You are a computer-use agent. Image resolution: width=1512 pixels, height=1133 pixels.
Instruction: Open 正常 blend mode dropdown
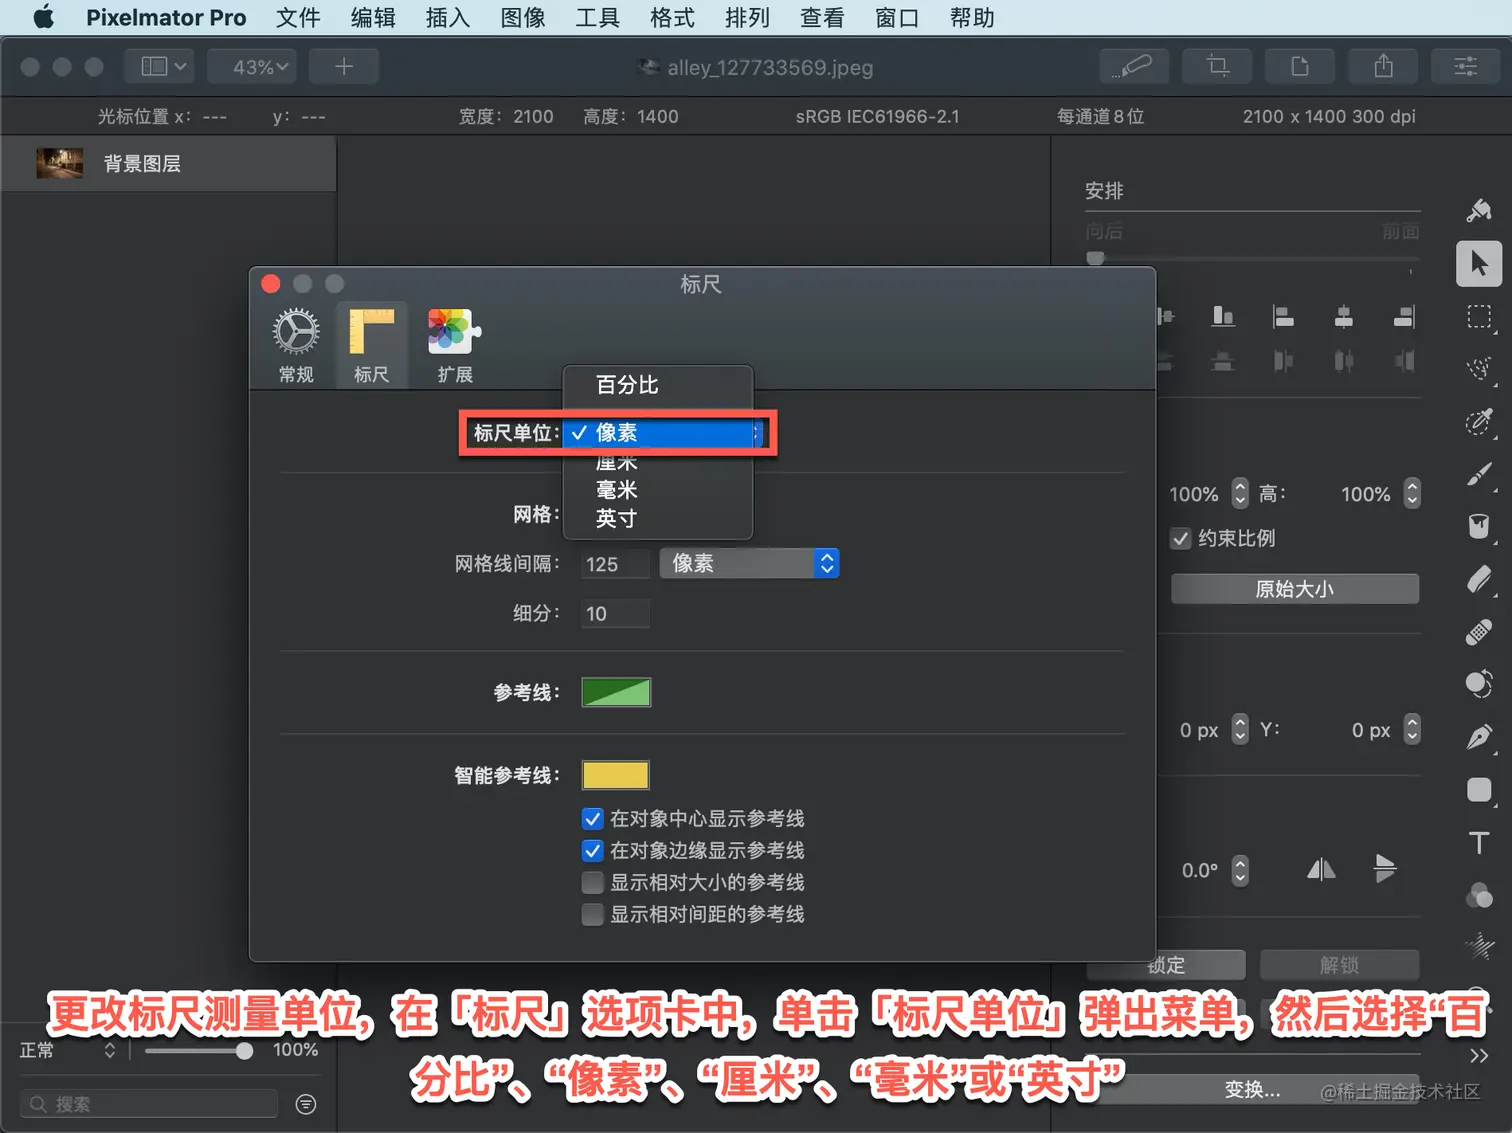67,1050
